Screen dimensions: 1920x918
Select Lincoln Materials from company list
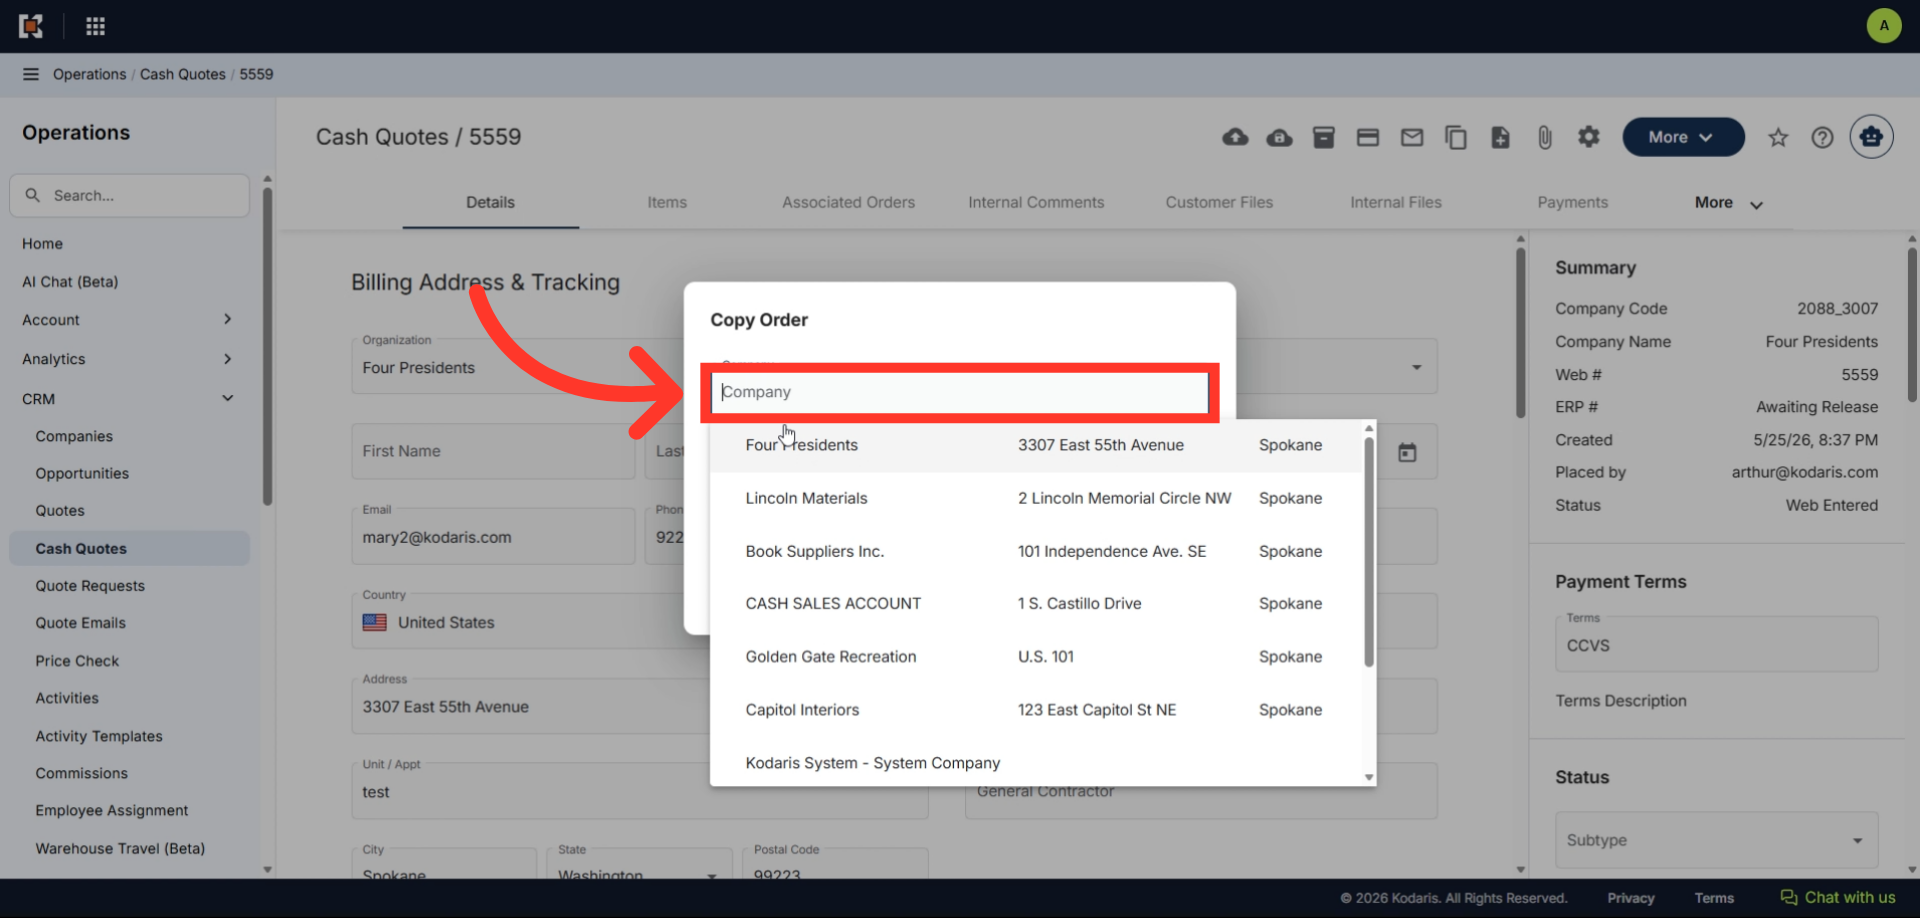(x=1036, y=498)
